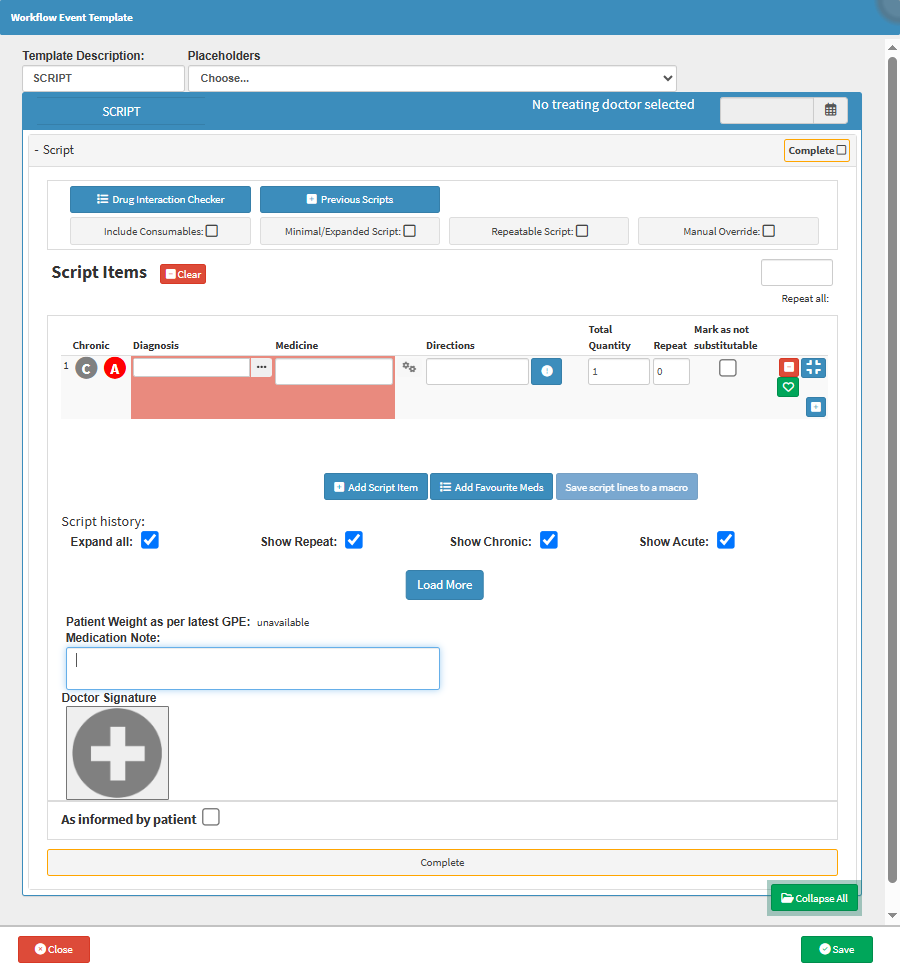900x972 pixels.
Task: Click Collapse All button
Action: point(814,898)
